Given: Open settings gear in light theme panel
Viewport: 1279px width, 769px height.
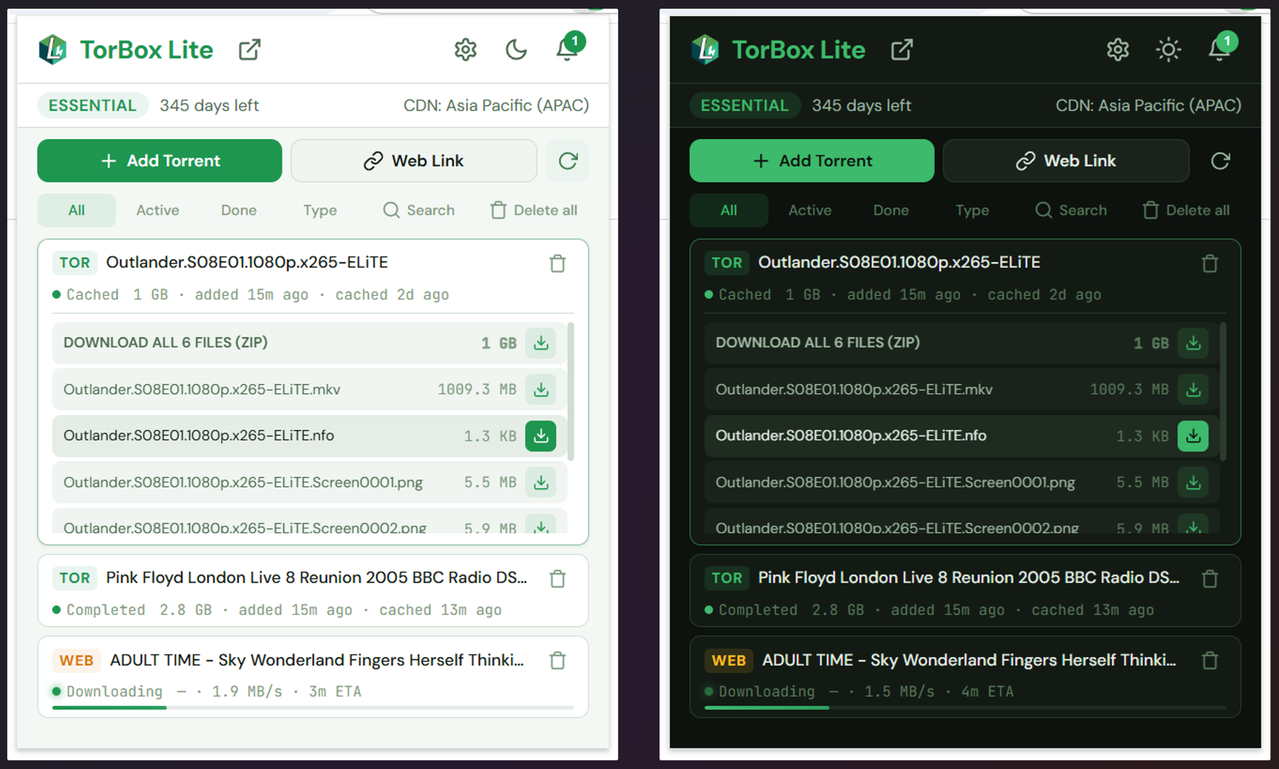Looking at the screenshot, I should pos(465,49).
